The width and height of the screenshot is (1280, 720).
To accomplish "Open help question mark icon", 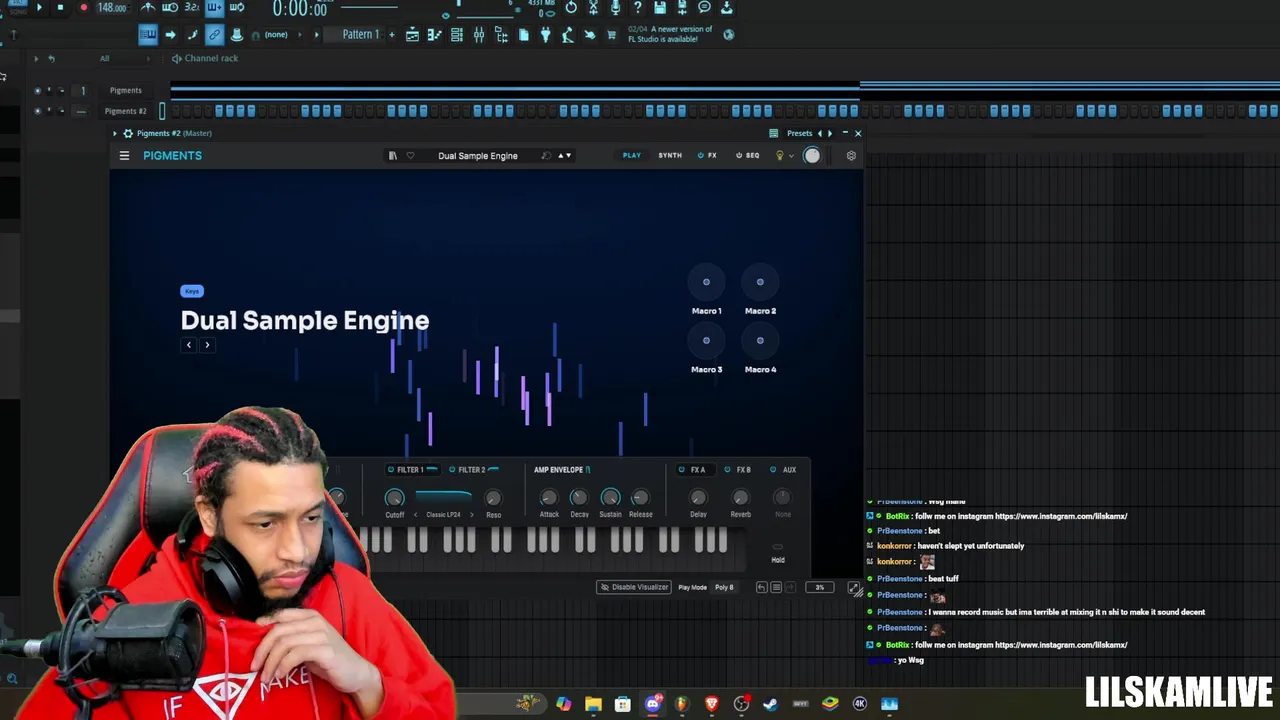I will pyautogui.click(x=637, y=8).
